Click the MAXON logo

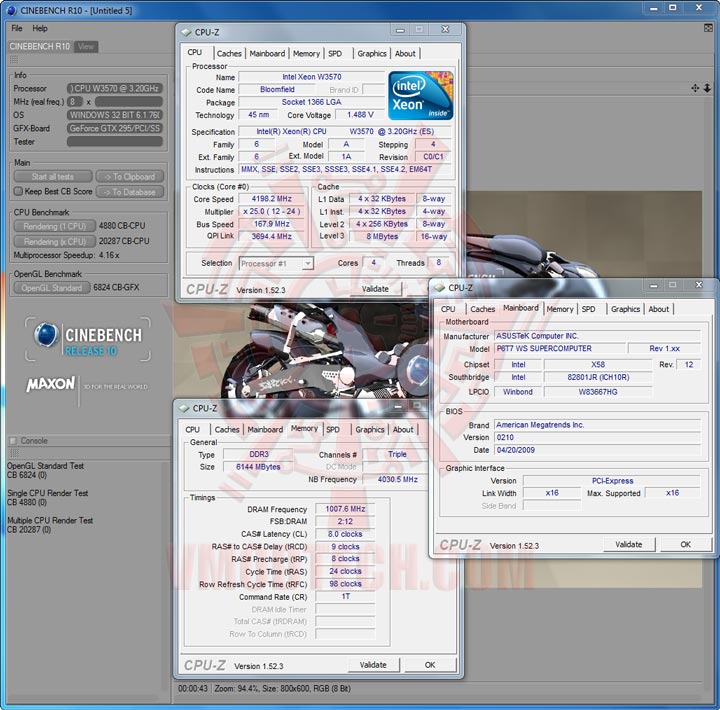tap(51, 384)
